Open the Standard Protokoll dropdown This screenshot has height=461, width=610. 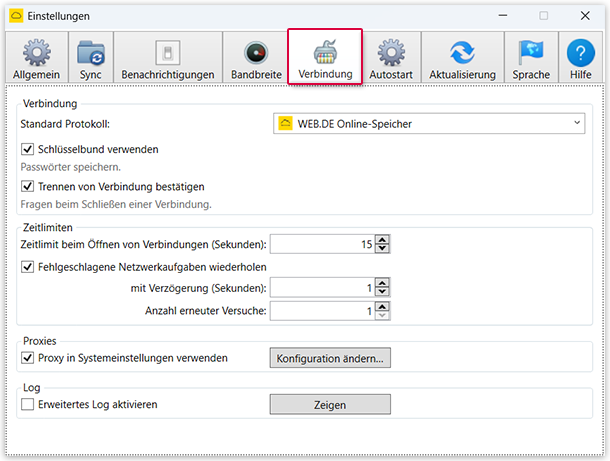click(x=429, y=124)
